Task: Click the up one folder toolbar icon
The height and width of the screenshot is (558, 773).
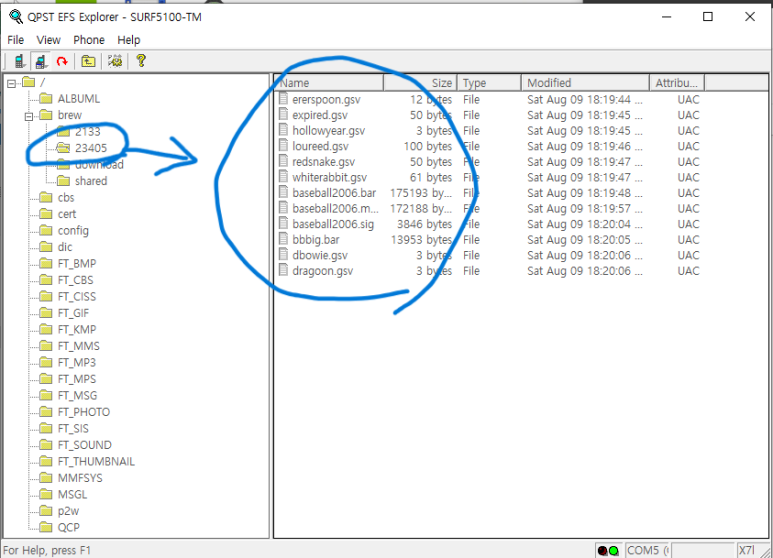Action: pyautogui.click(x=88, y=61)
